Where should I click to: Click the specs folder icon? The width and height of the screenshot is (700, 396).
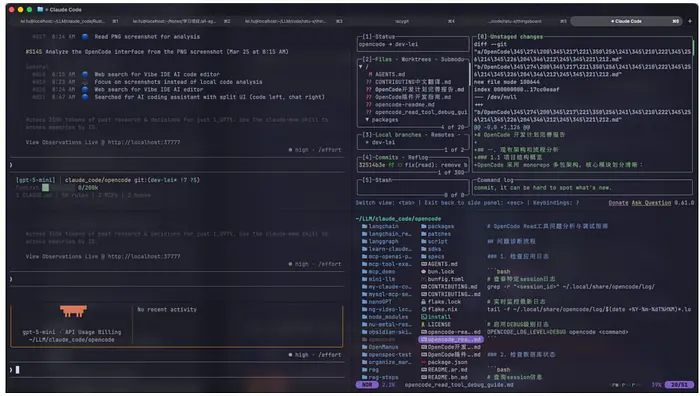424,256
